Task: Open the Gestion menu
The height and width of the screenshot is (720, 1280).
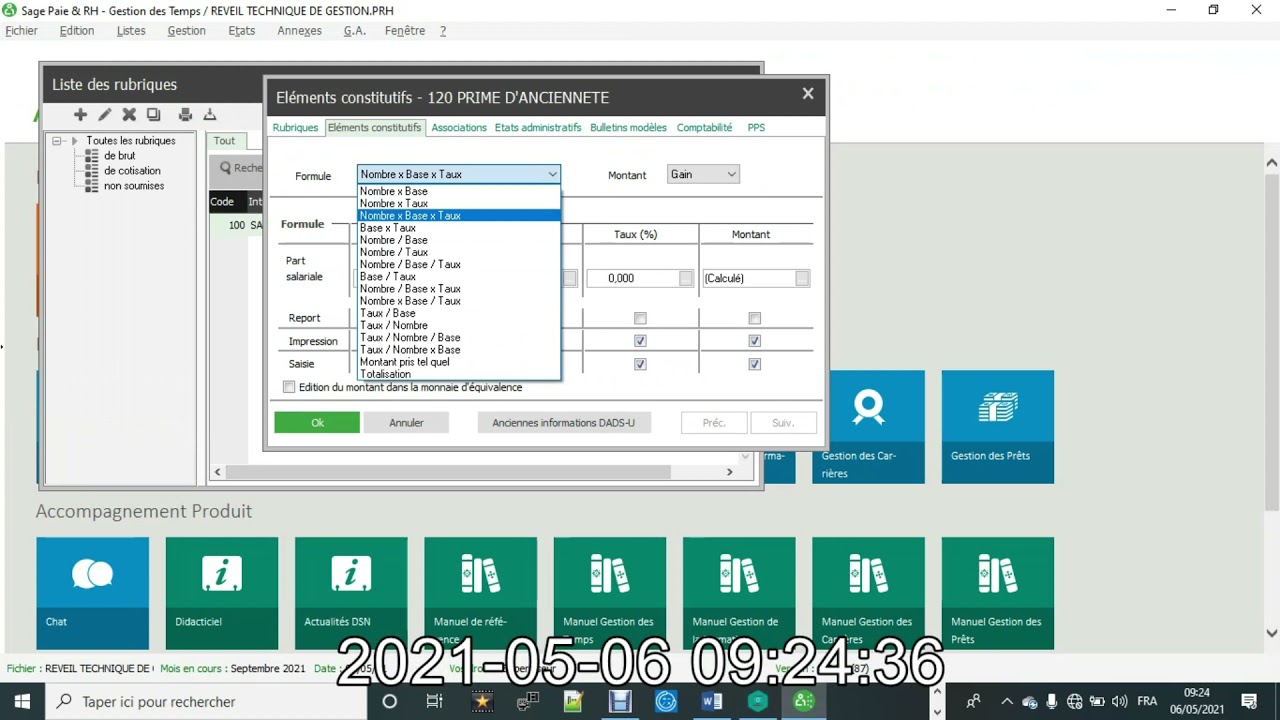Action: 186,31
